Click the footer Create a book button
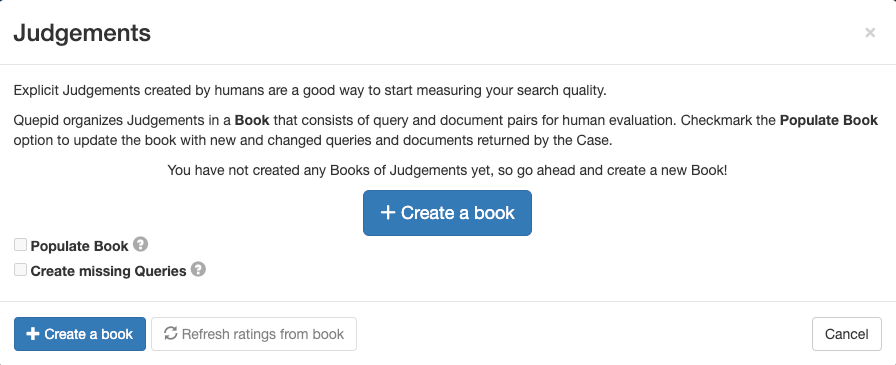Image resolution: width=896 pixels, height=365 pixels. (x=80, y=334)
